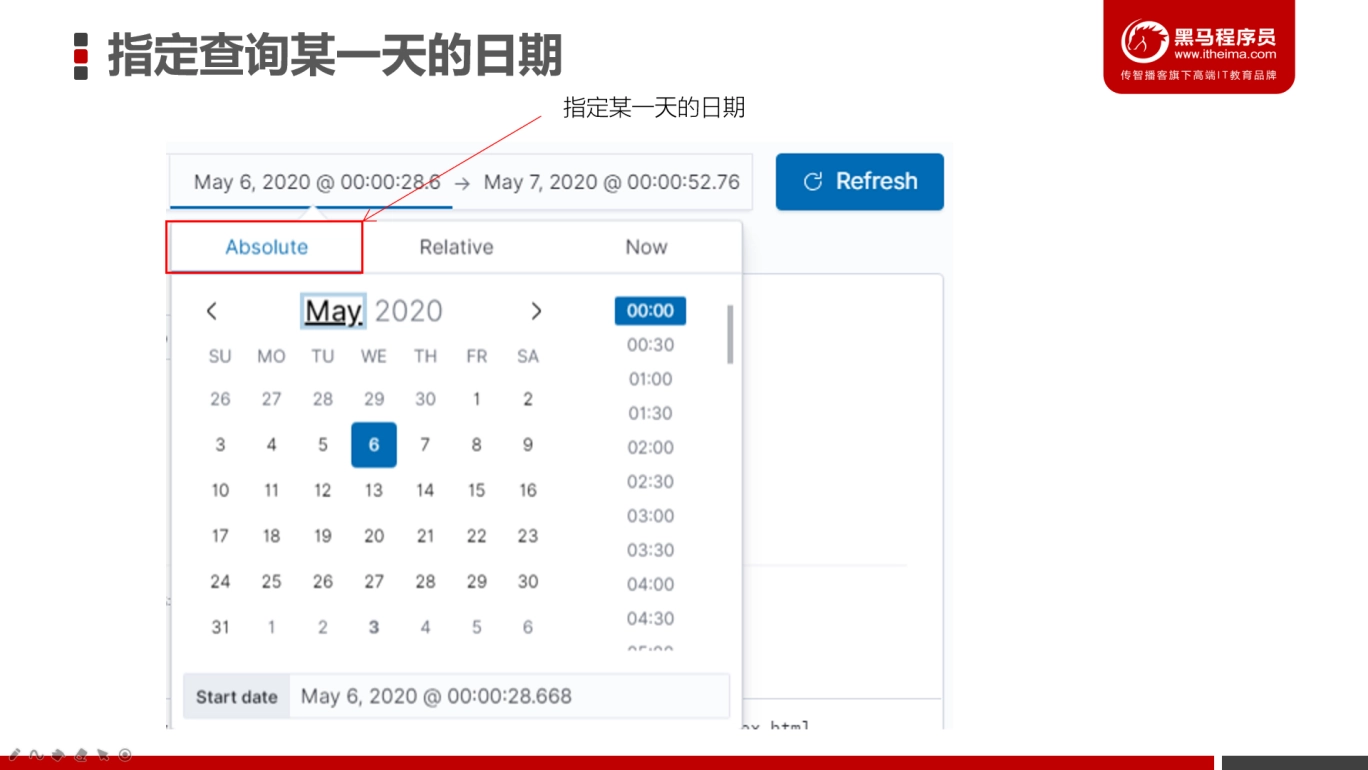Pick day 25 in the calendar
1368x770 pixels.
[271, 581]
